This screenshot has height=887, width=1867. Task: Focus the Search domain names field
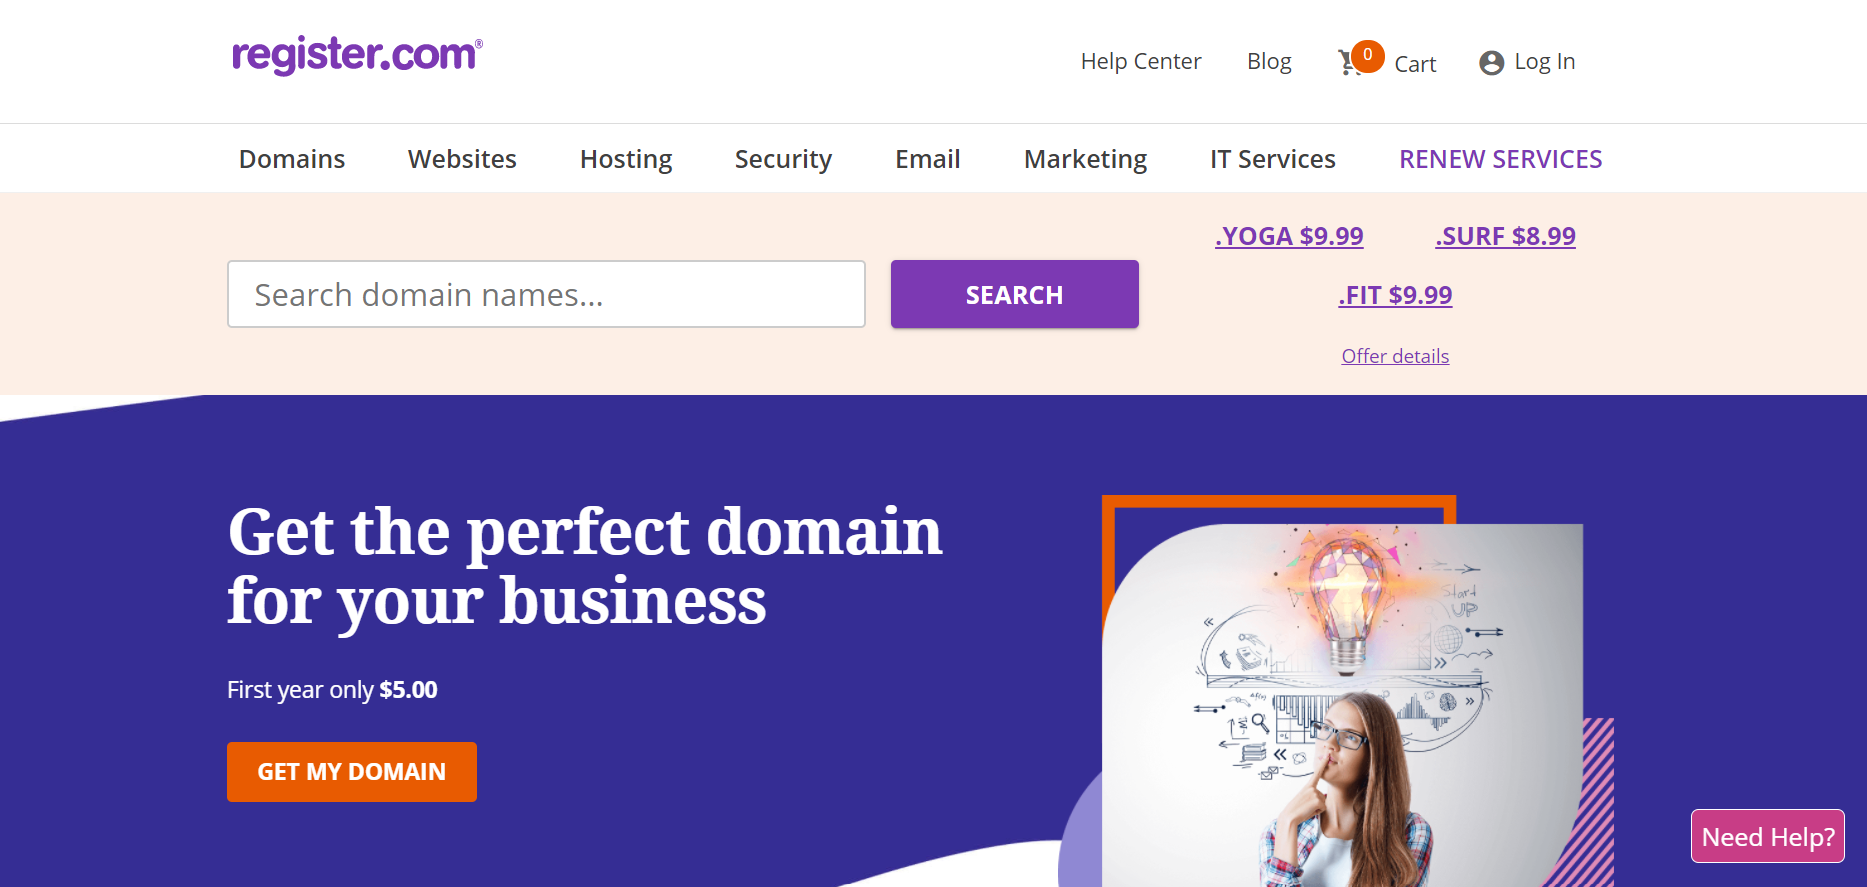(x=546, y=294)
